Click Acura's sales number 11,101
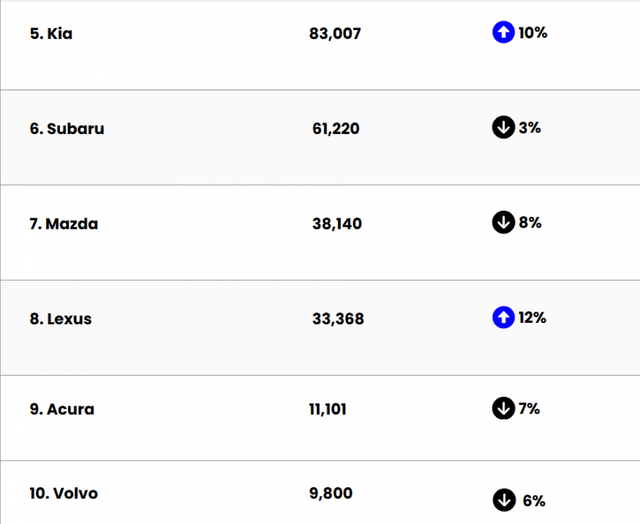 click(x=328, y=409)
